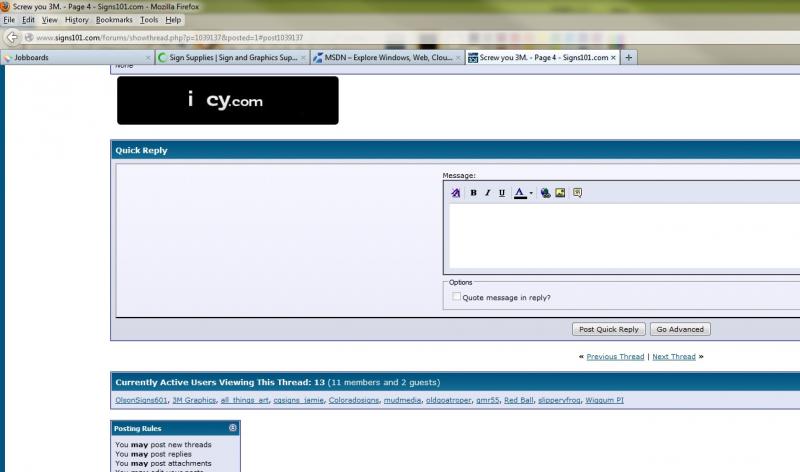Click the site identity icon in address bar
Image resolution: width=800 pixels, height=472 pixels.
(x=29, y=37)
